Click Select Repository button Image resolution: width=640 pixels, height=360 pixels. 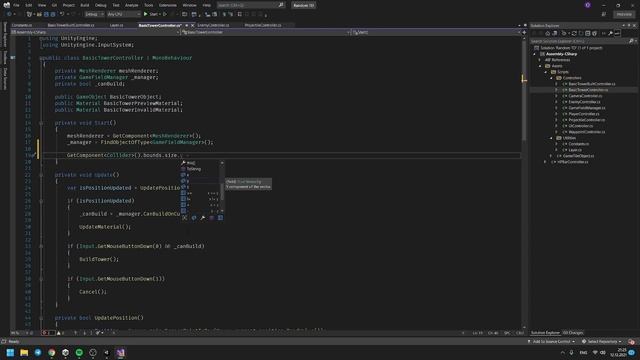(x=602, y=342)
